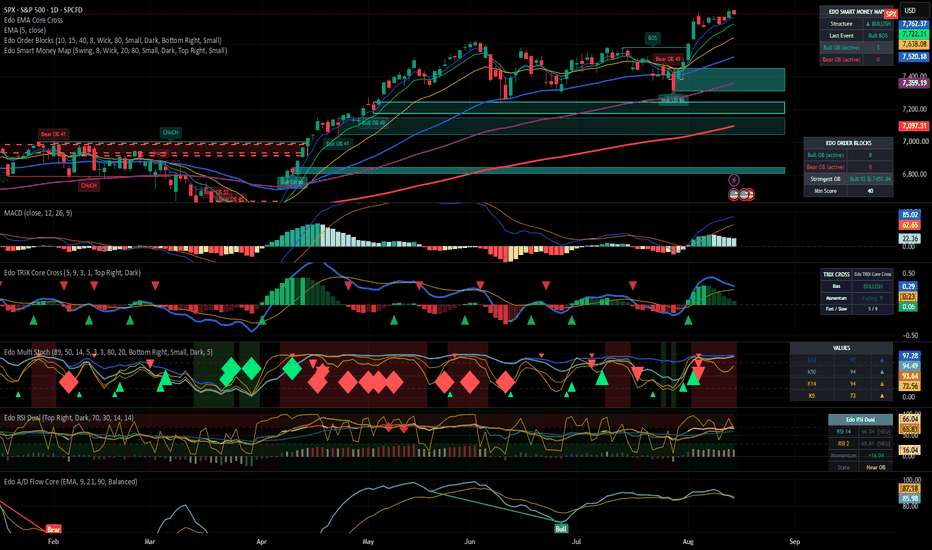Select the MACD (close, 12, 26, 9) legend

click(38, 213)
